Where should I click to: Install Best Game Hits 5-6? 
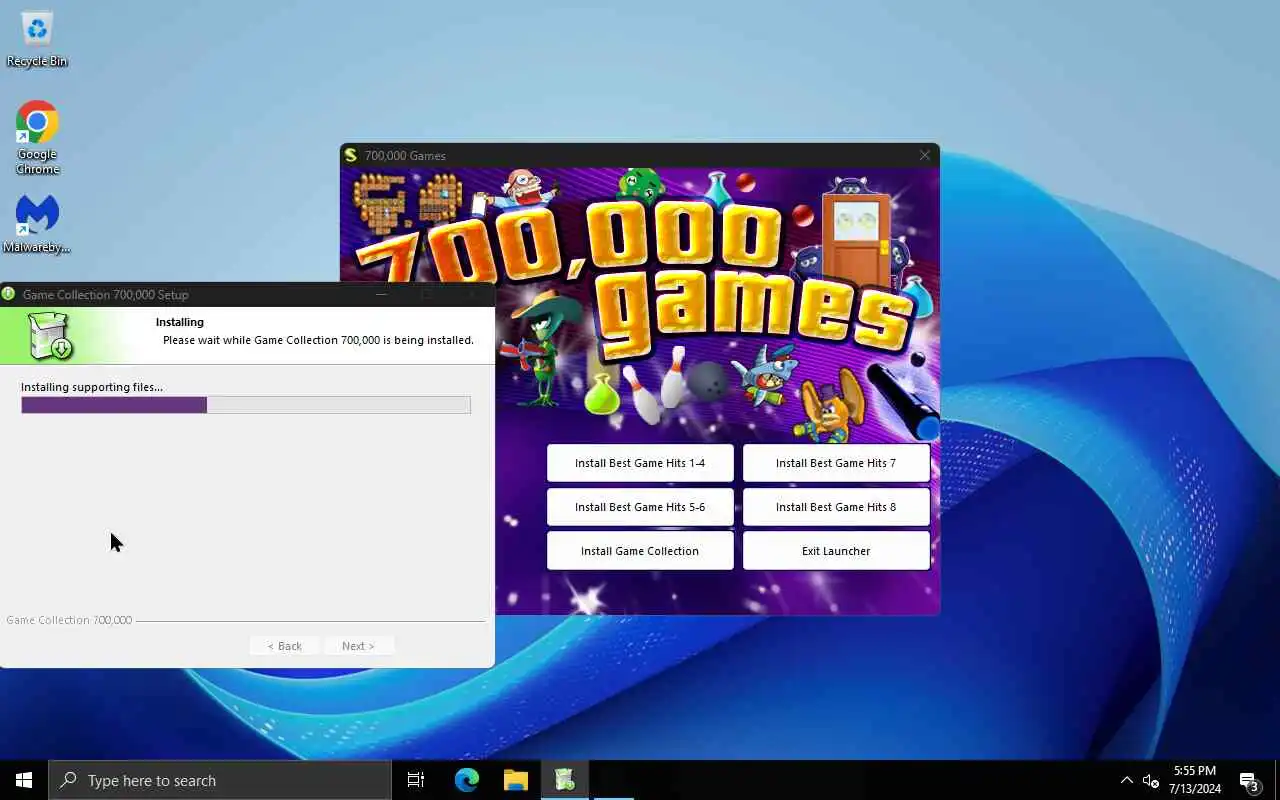click(640, 507)
